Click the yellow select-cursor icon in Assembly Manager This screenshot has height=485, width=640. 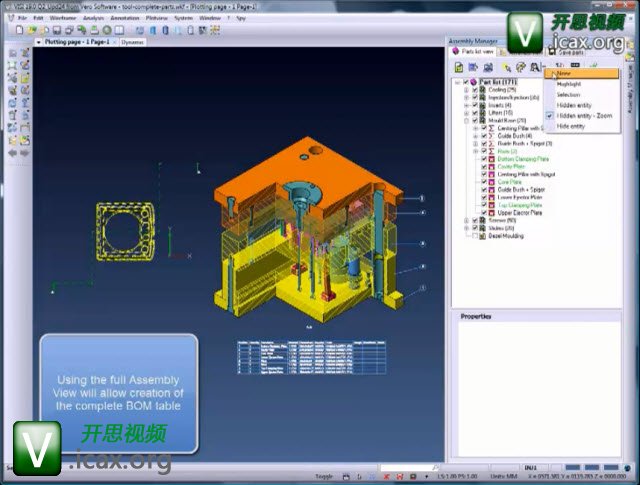(507, 67)
